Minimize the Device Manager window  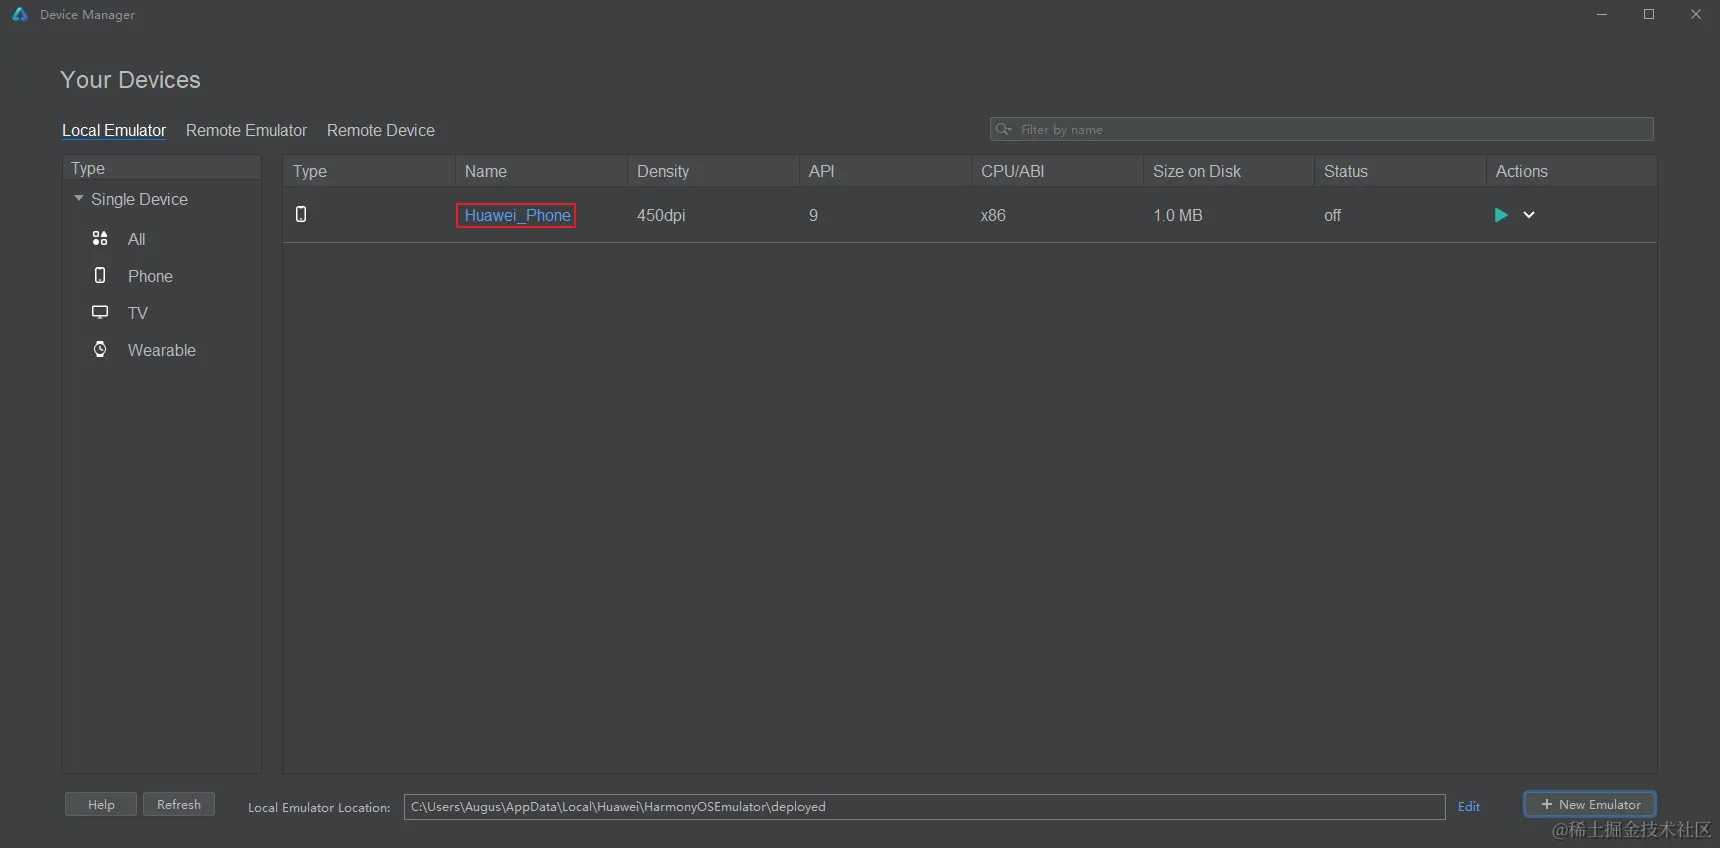point(1602,14)
